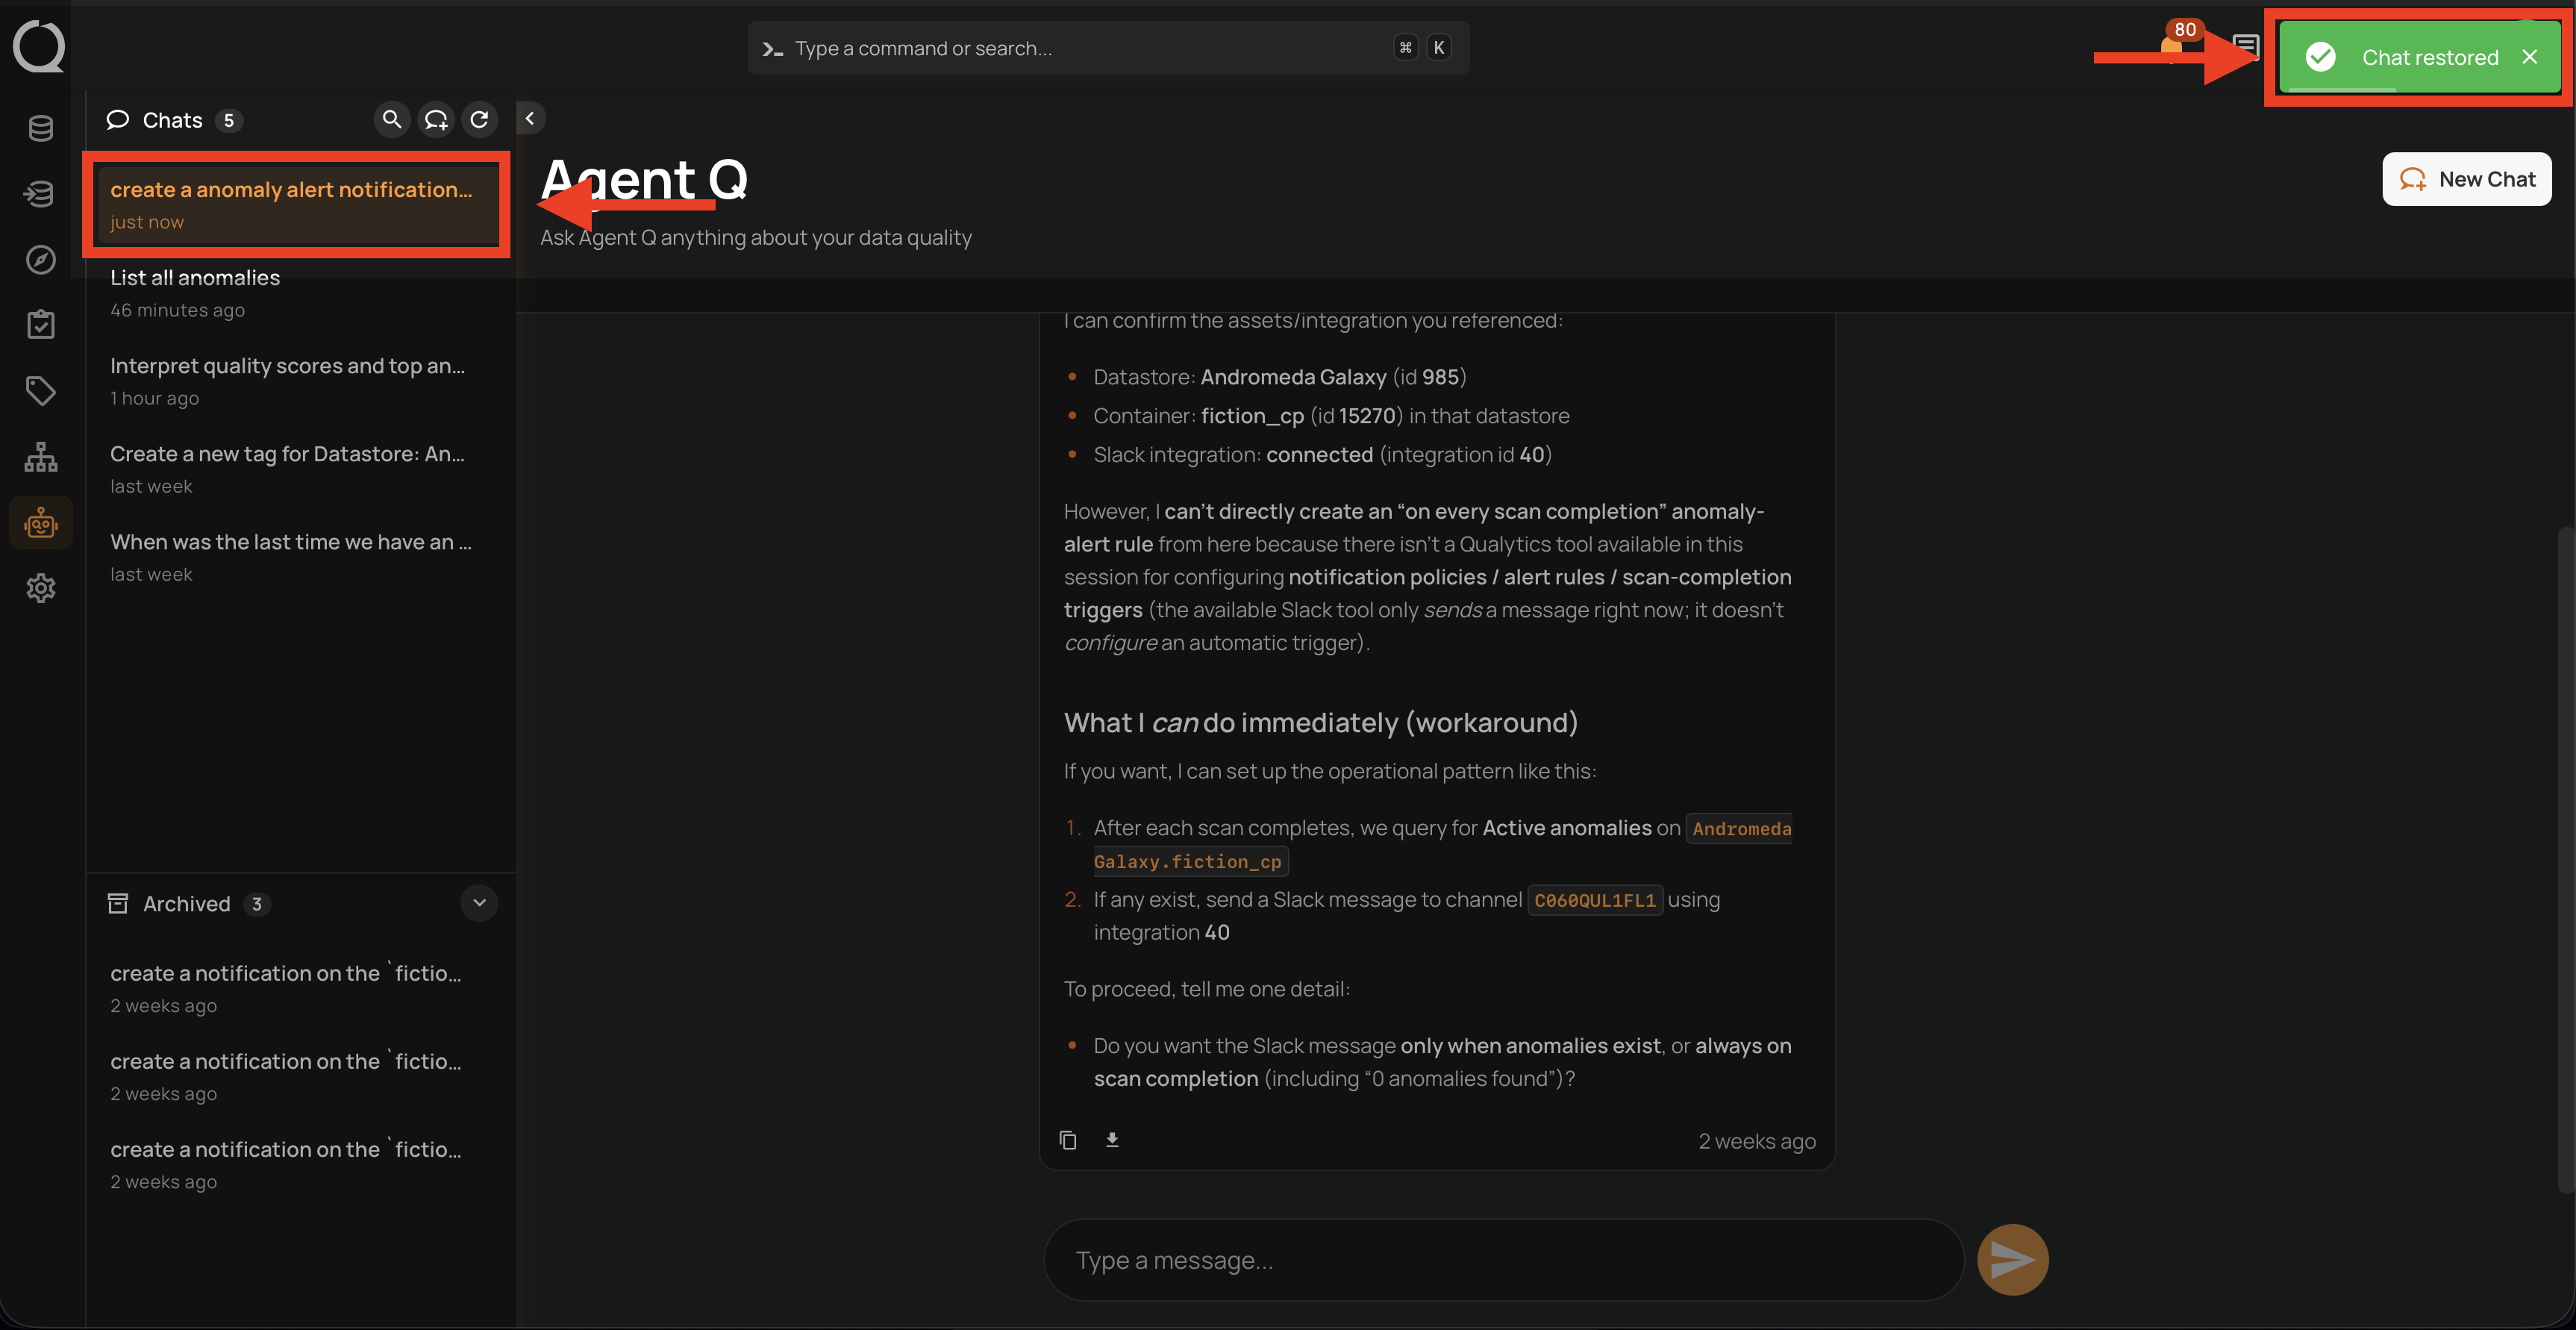2576x1330 pixels.
Task: Open the Tags section
Action: tap(40, 391)
